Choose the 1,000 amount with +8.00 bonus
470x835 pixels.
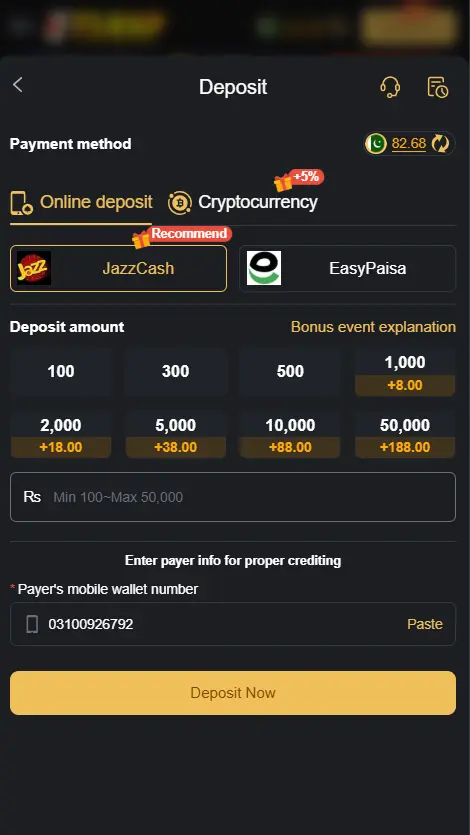click(405, 372)
